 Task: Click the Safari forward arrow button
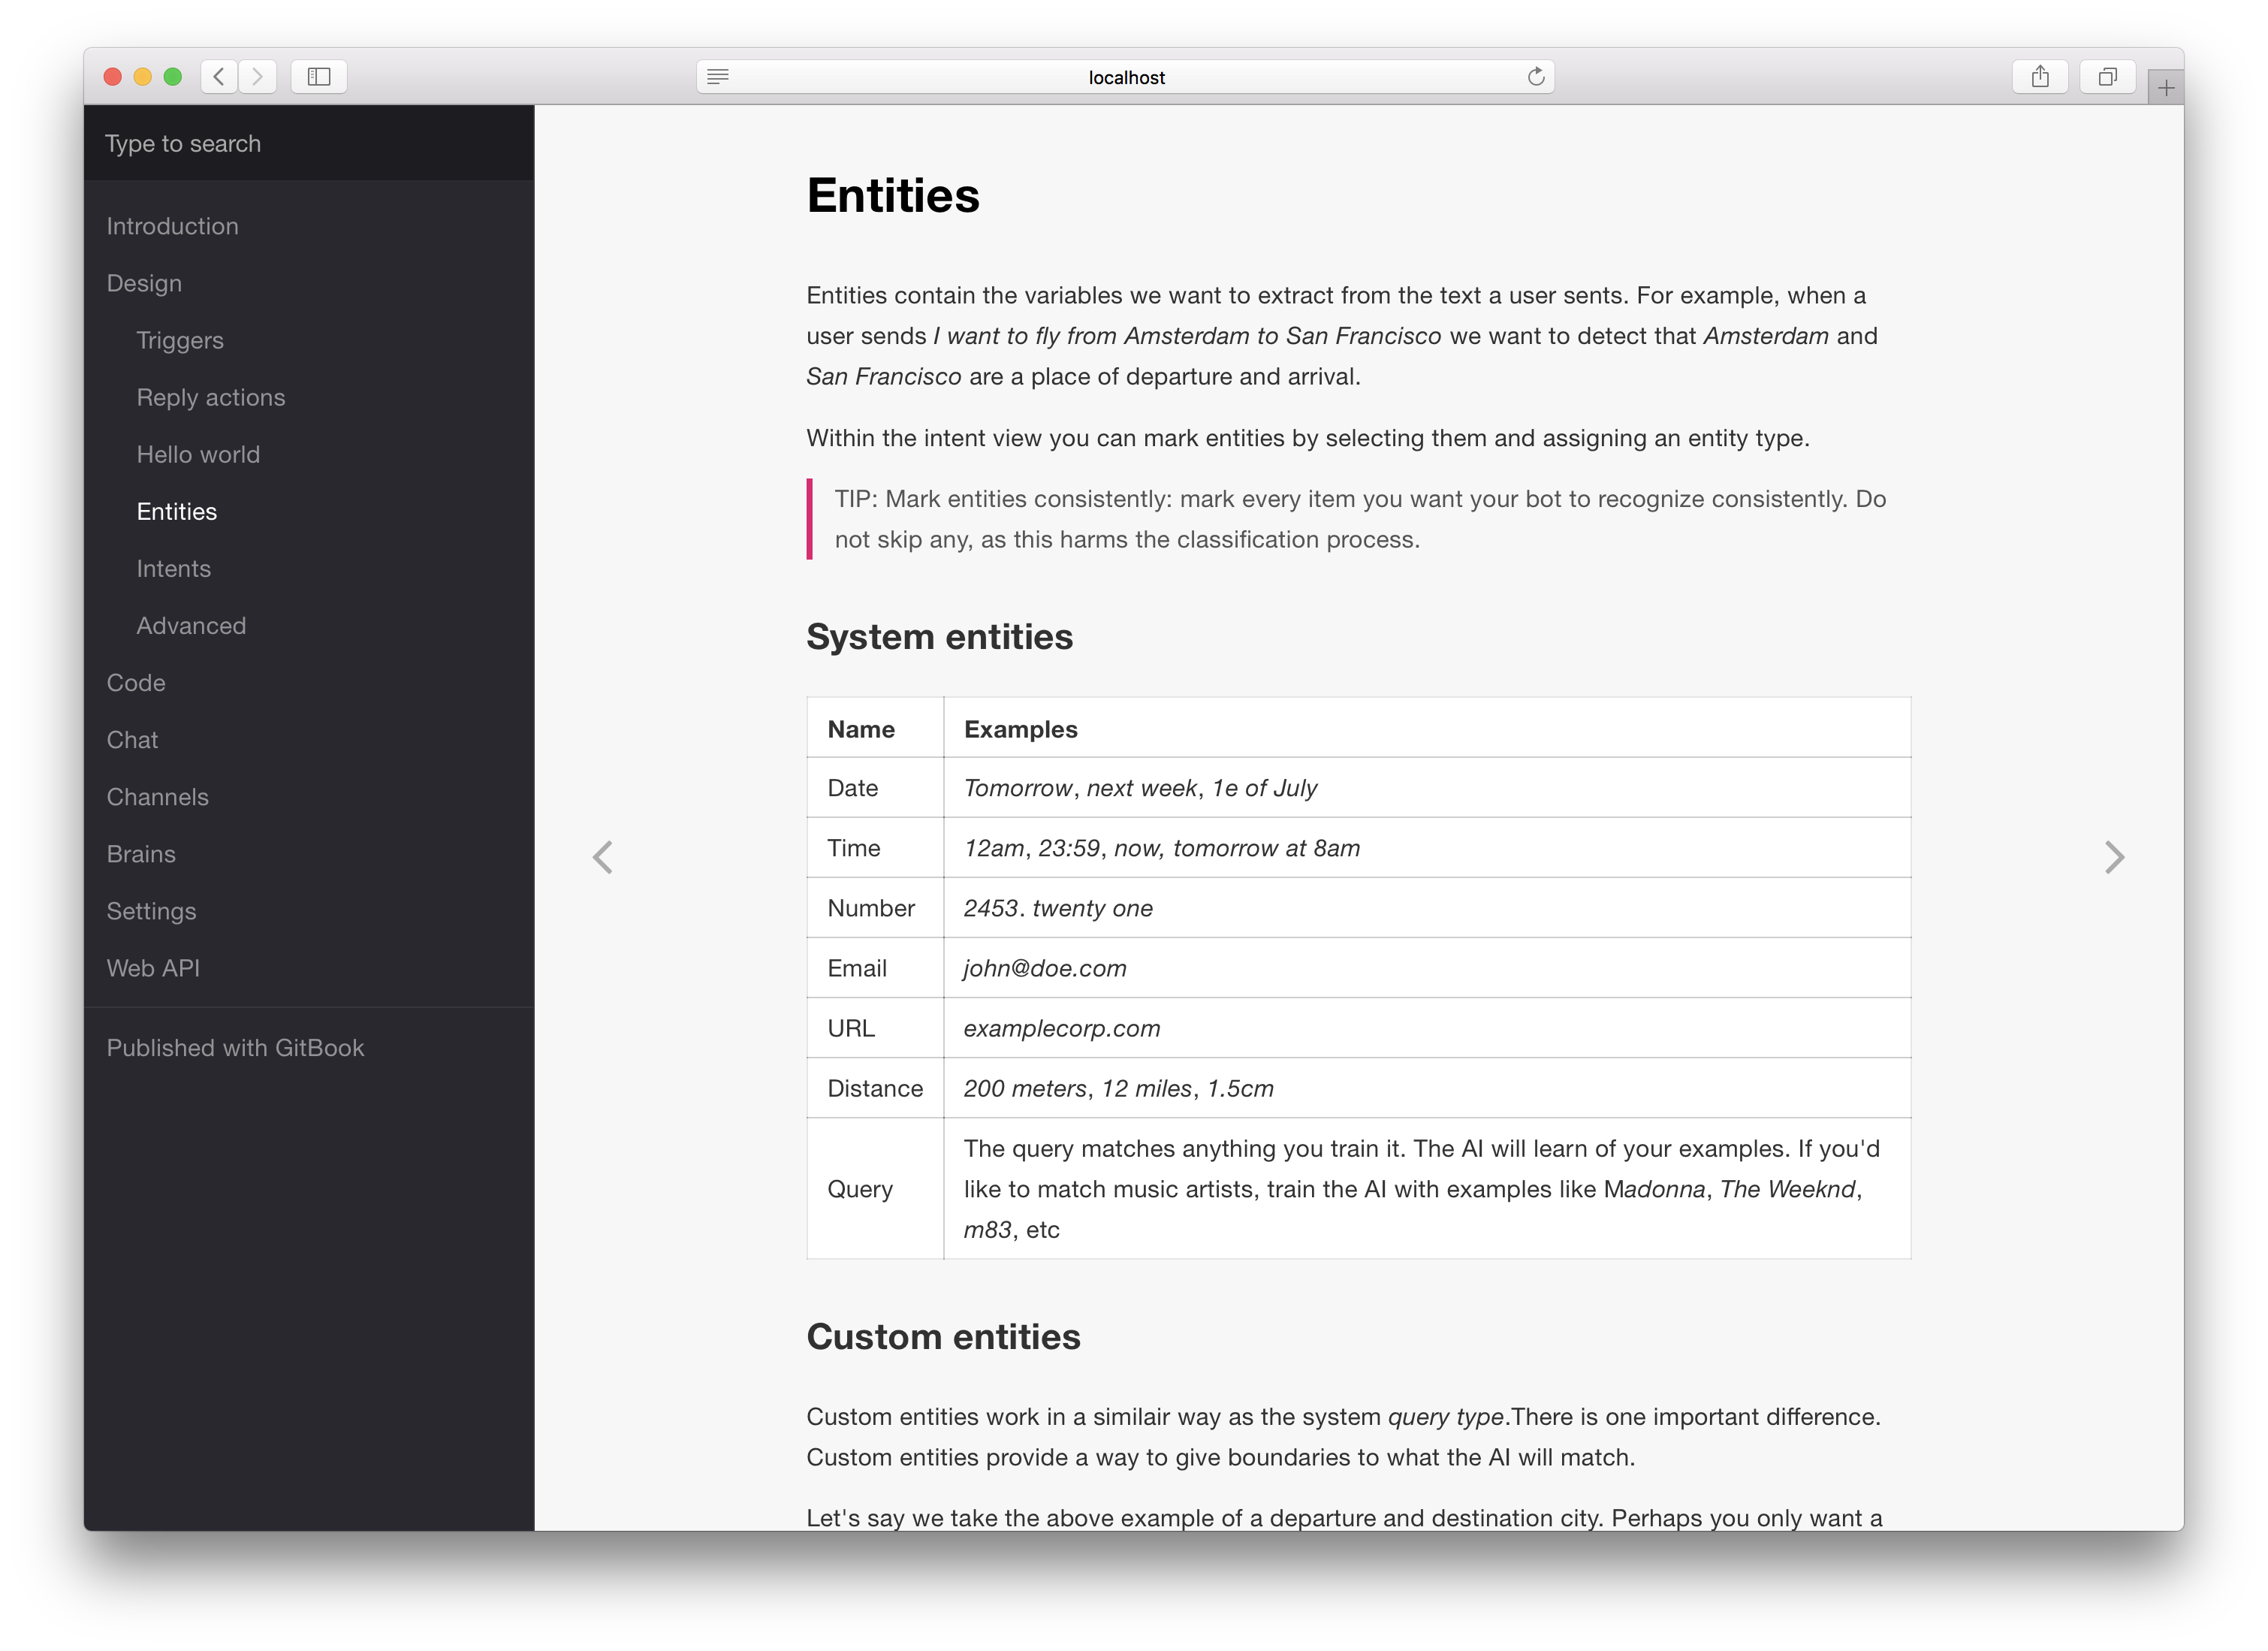coord(258,77)
